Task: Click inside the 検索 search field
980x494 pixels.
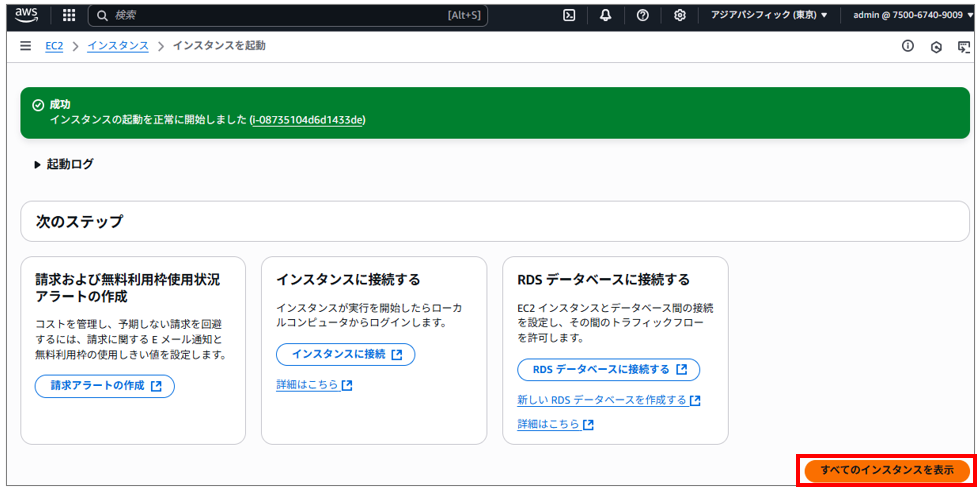Action: pos(288,16)
